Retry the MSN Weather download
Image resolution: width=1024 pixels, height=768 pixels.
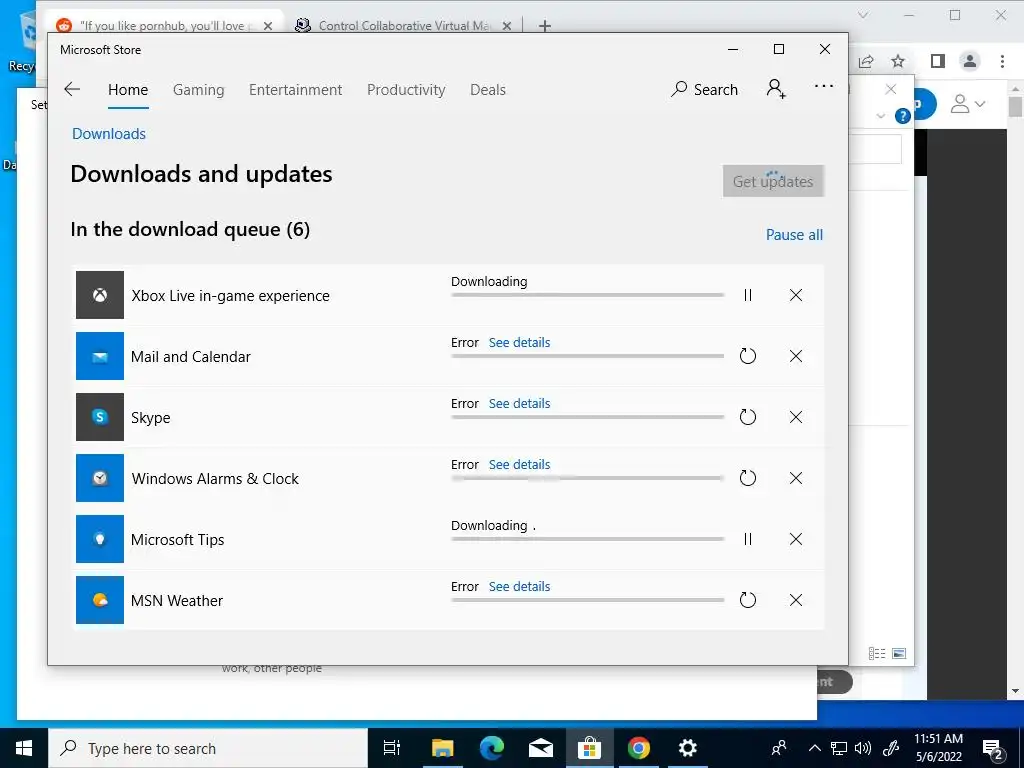[x=748, y=600]
